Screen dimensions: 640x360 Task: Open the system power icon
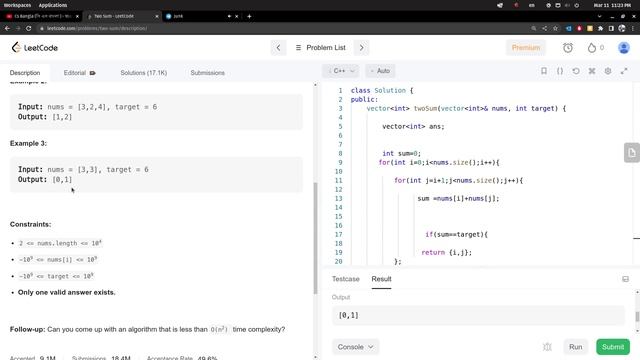click(576, 5)
